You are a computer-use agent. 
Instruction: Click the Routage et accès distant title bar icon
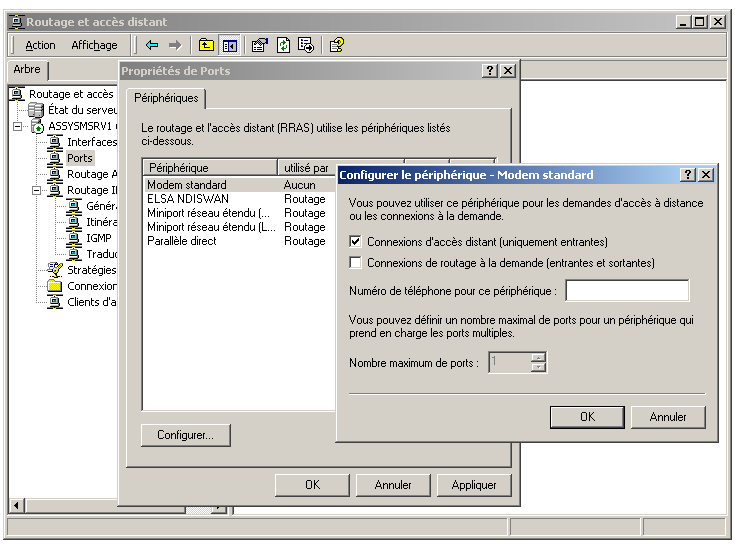[x=17, y=22]
